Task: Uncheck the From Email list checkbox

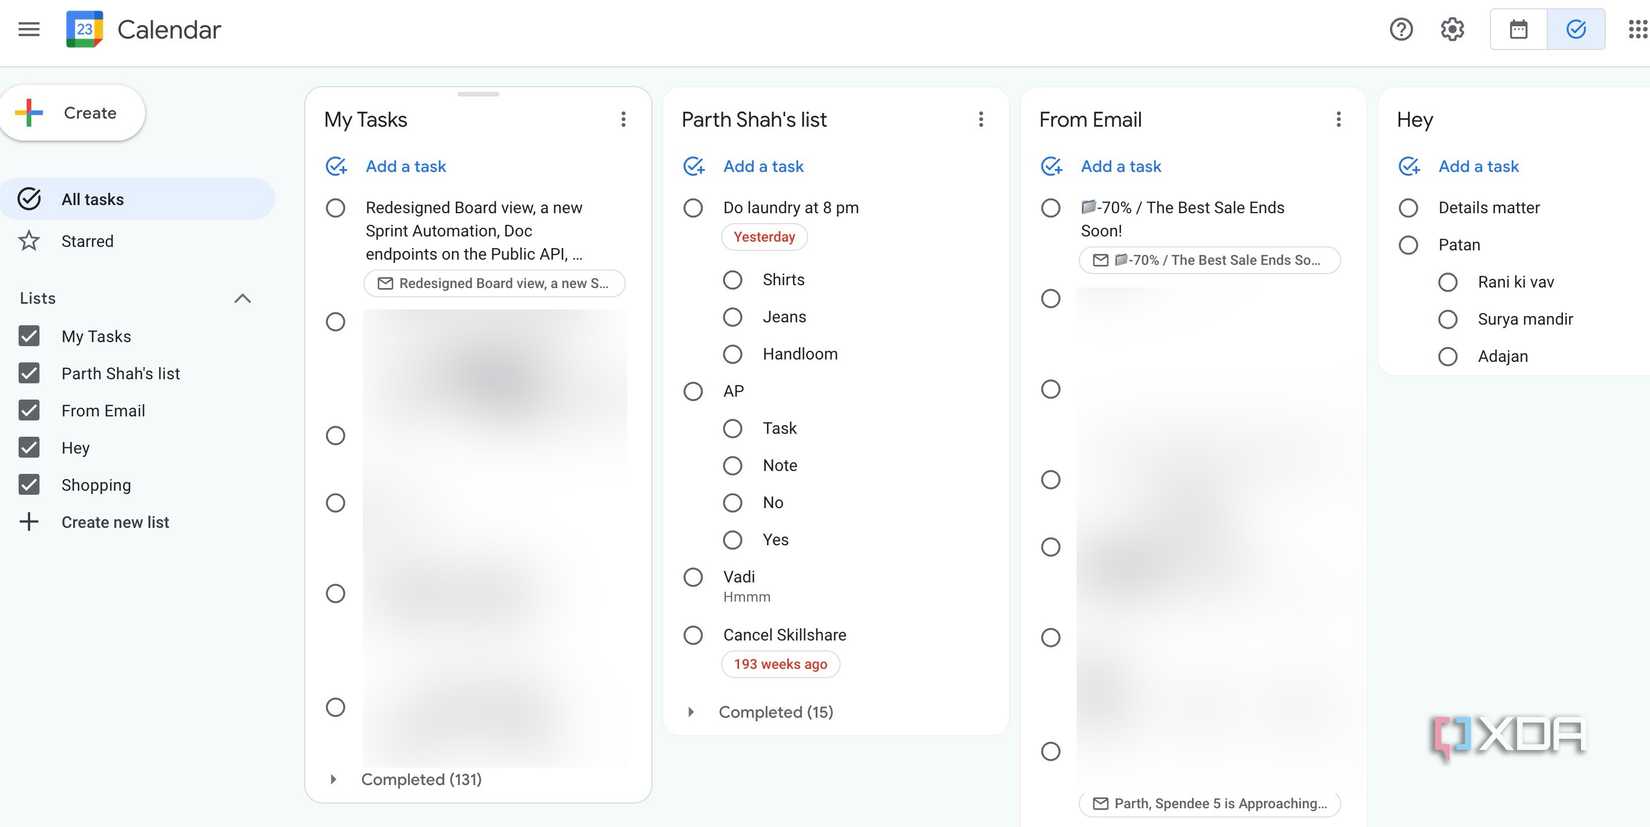Action: [29, 410]
